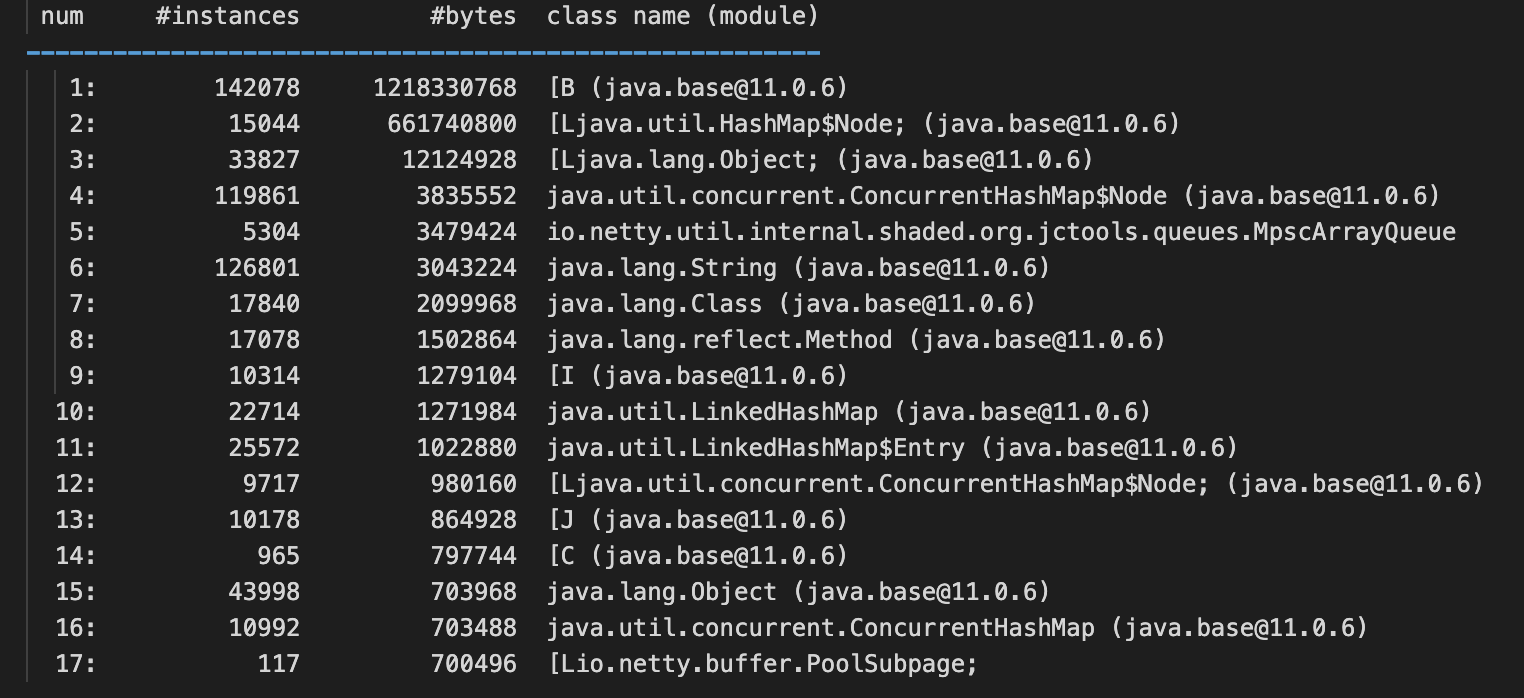Click the MpscArrayQueue netty class name
Screen dimensions: 1524x698
click(x=1001, y=232)
